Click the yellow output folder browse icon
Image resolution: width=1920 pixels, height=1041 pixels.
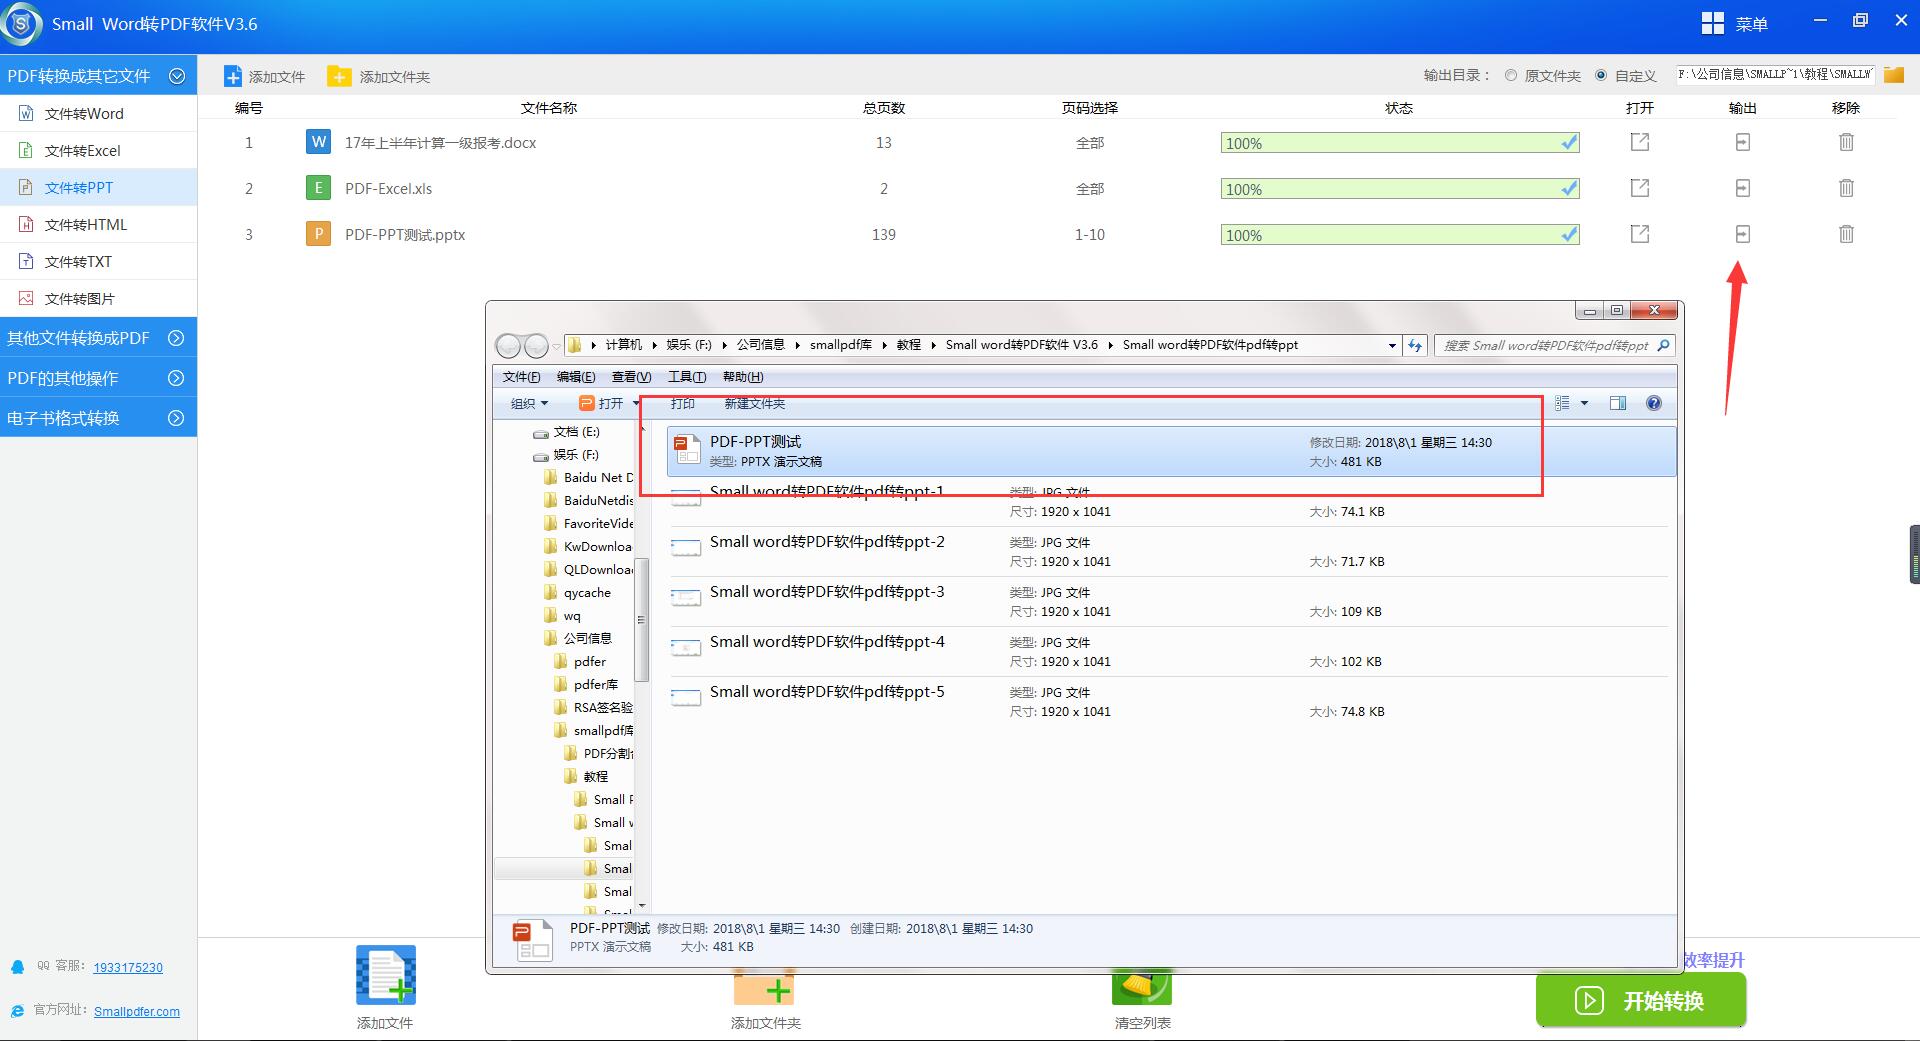(1893, 75)
